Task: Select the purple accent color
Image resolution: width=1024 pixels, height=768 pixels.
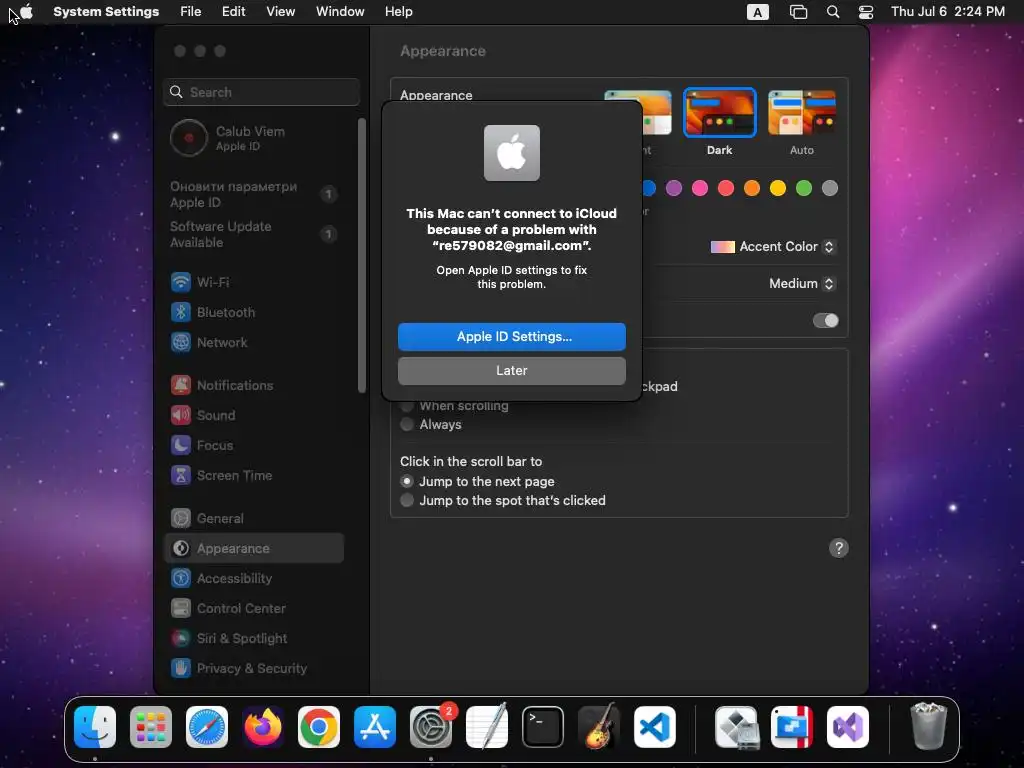Action: pos(674,188)
